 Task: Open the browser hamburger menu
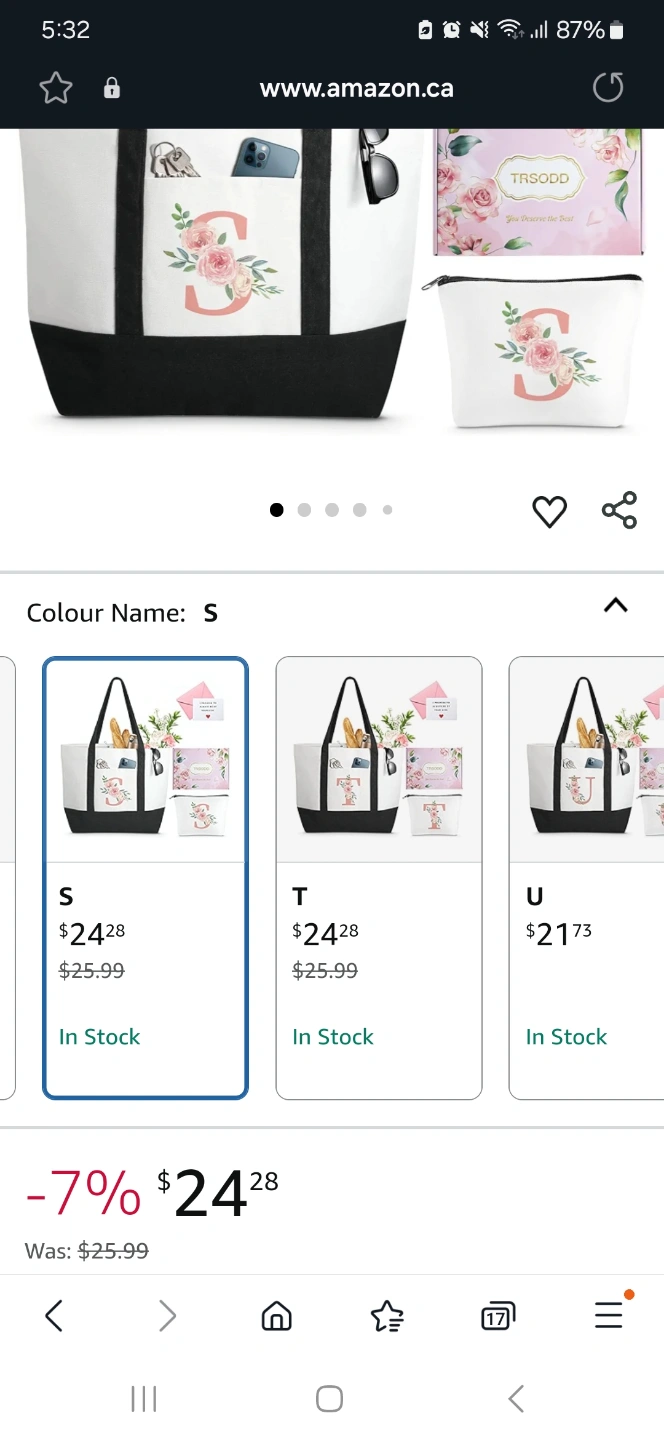tap(608, 1316)
